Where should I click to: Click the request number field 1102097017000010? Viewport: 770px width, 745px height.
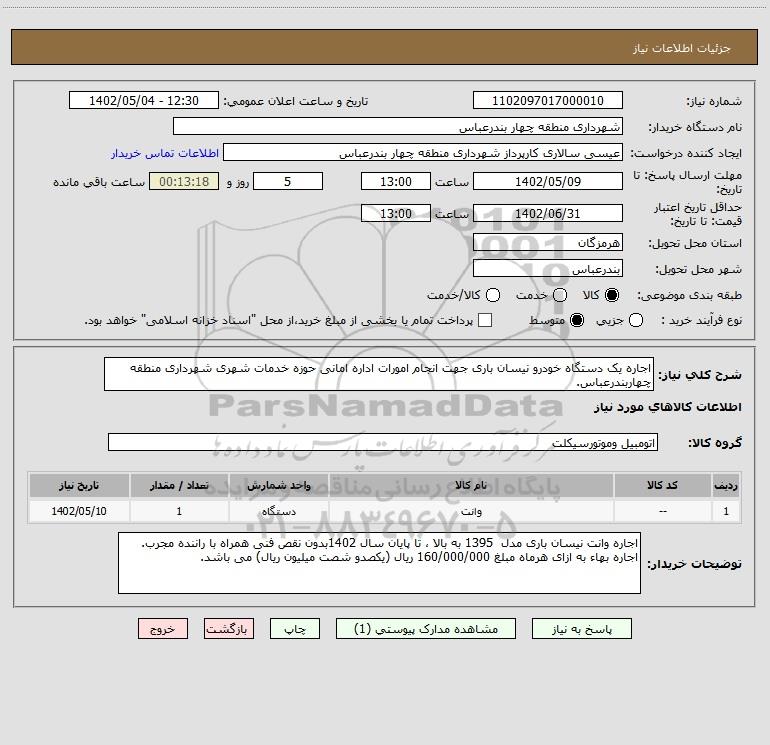click(x=548, y=100)
